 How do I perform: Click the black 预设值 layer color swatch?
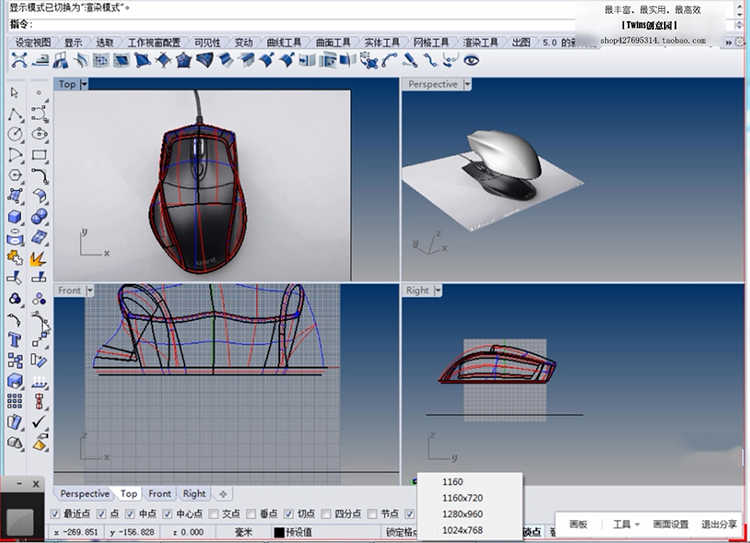pos(280,533)
